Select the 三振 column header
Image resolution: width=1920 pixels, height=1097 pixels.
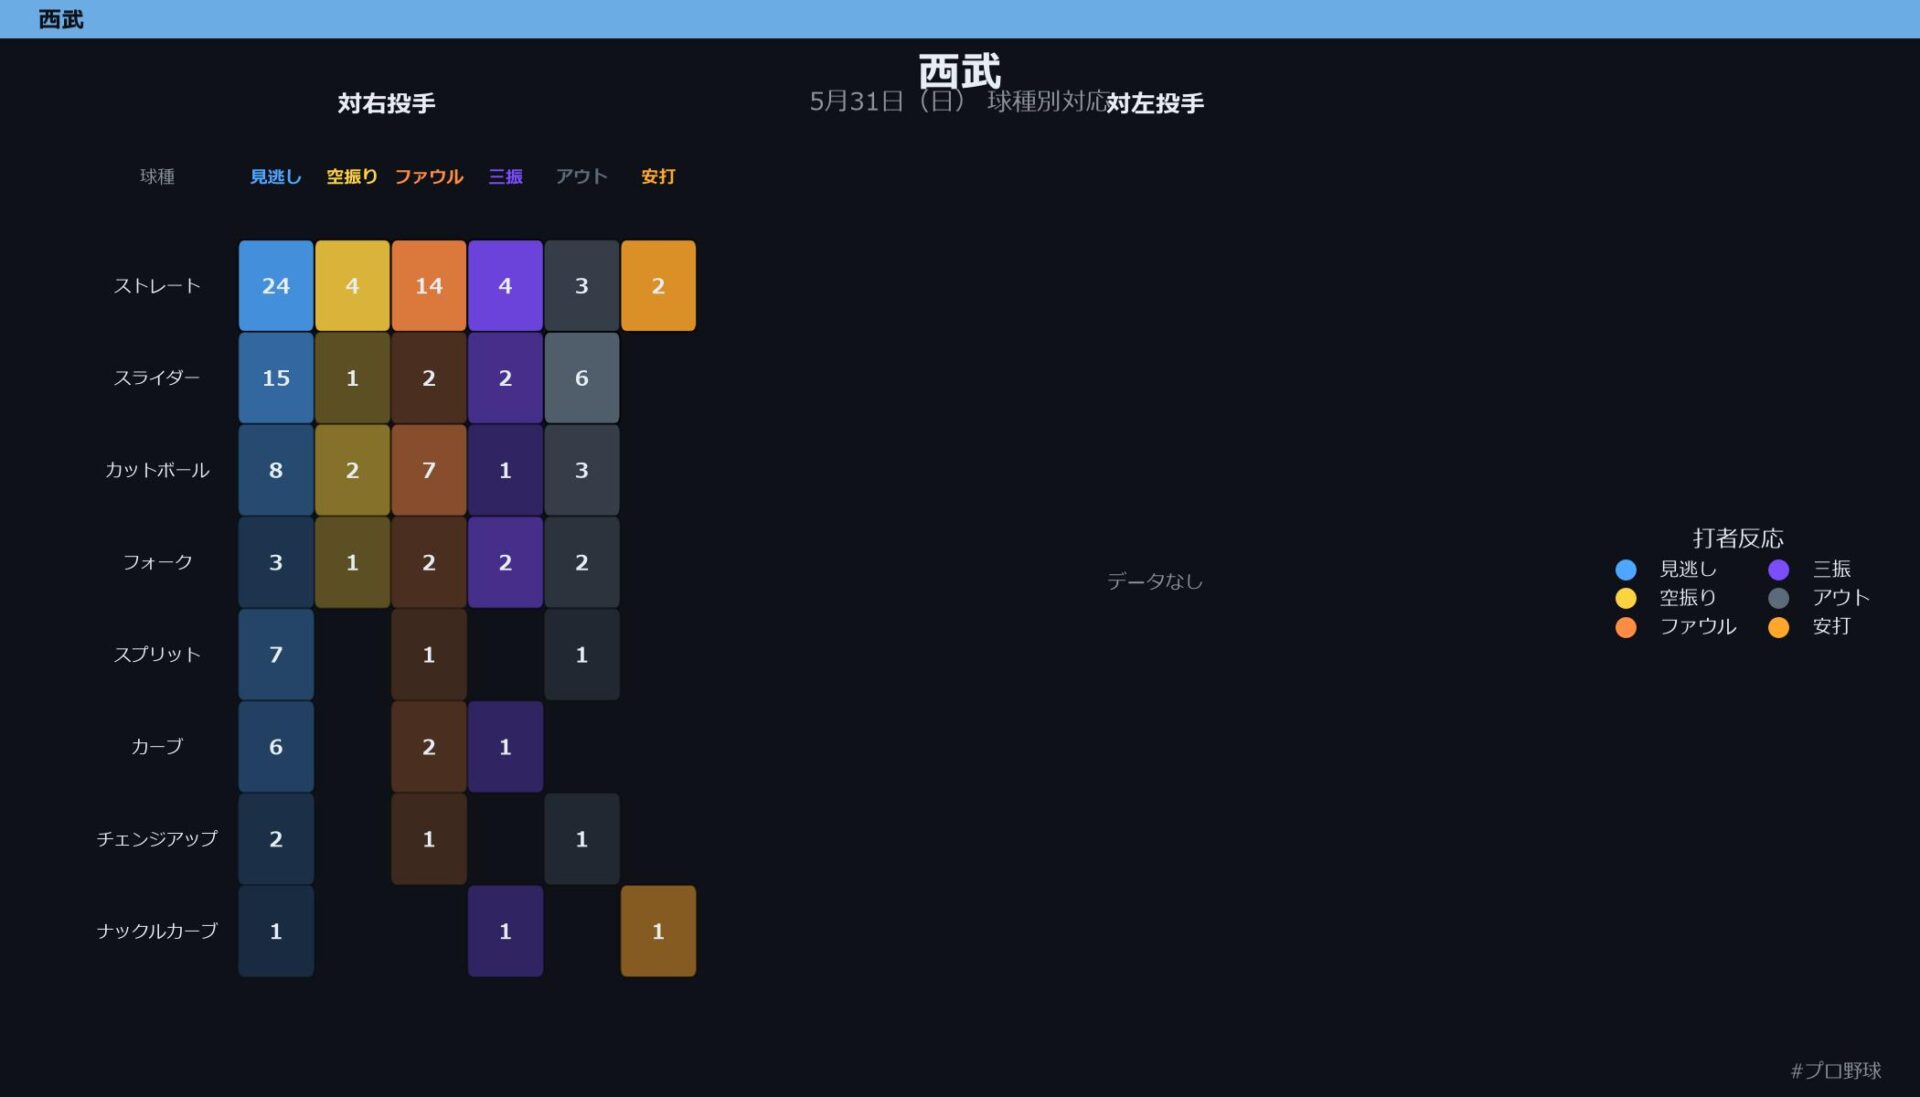click(x=505, y=177)
